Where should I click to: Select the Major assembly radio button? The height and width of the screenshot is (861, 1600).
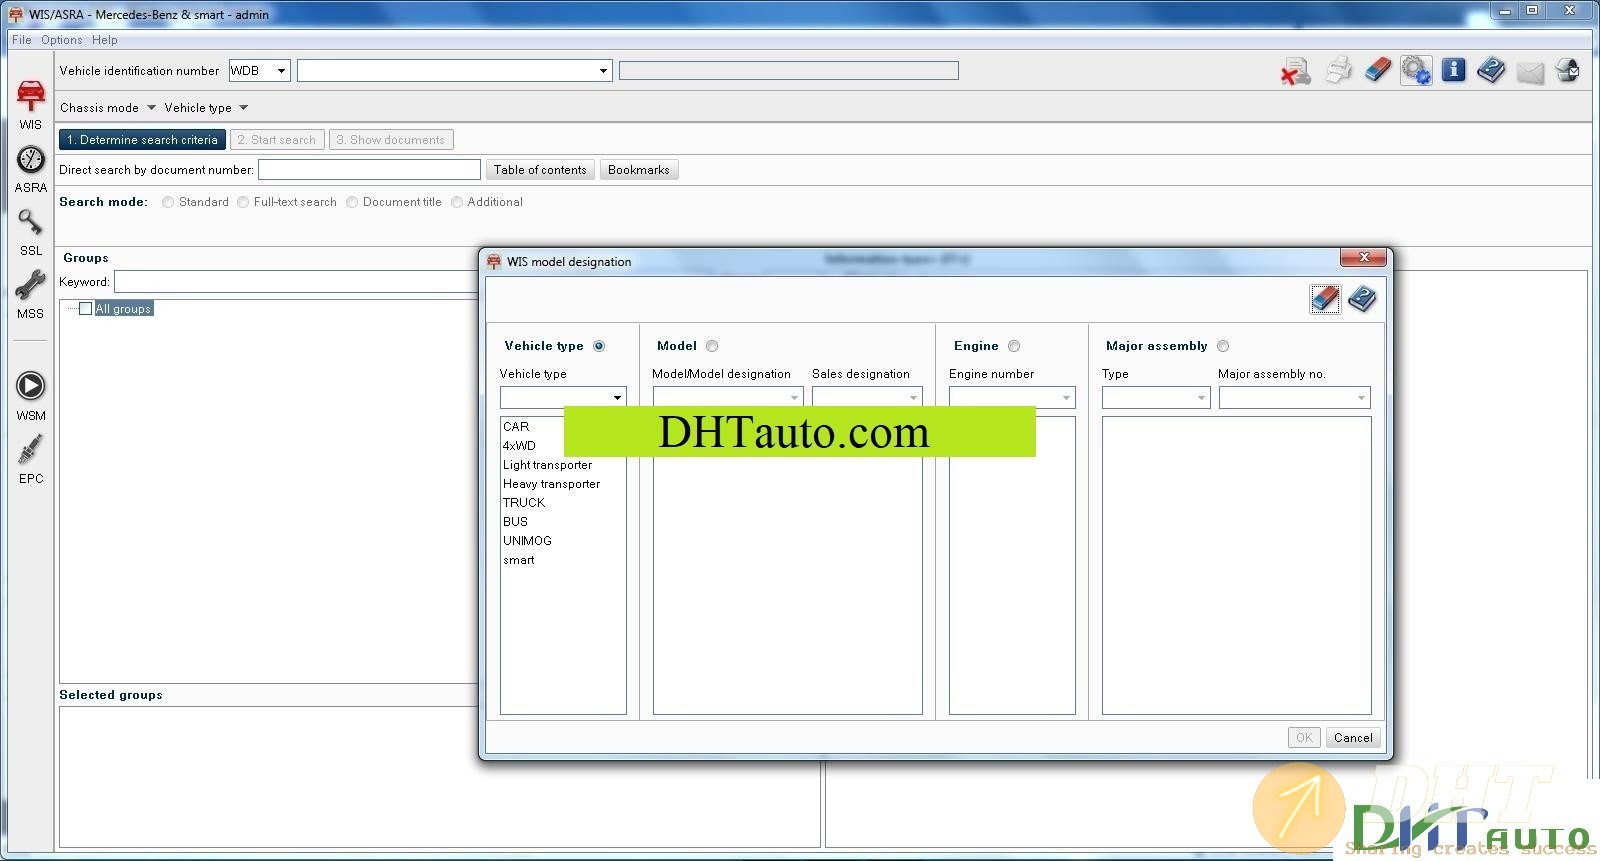click(1223, 346)
